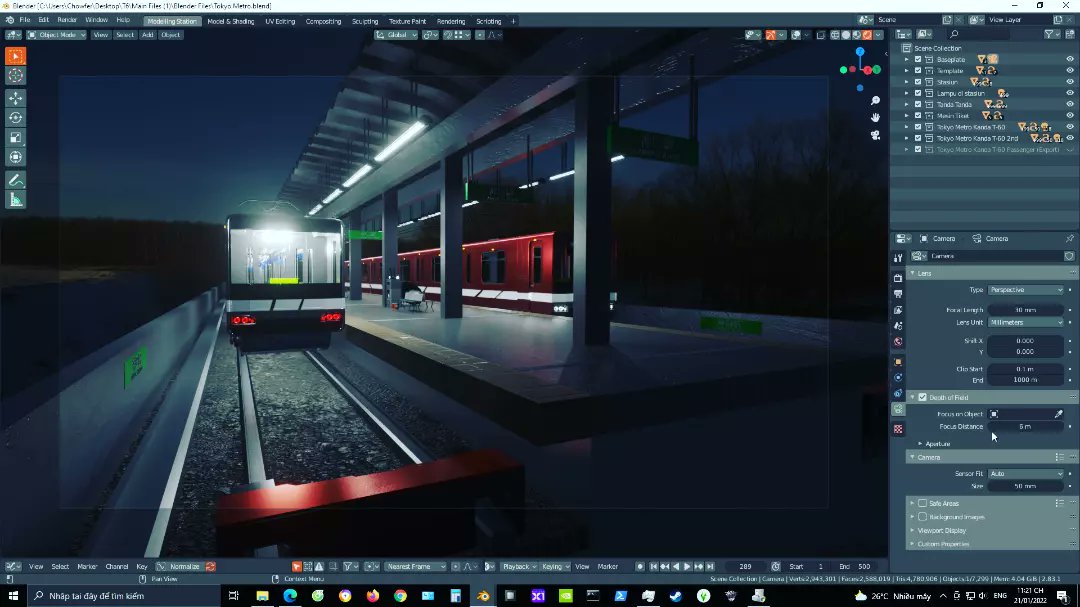Toggle Stasiun collection checkbox

tap(917, 82)
